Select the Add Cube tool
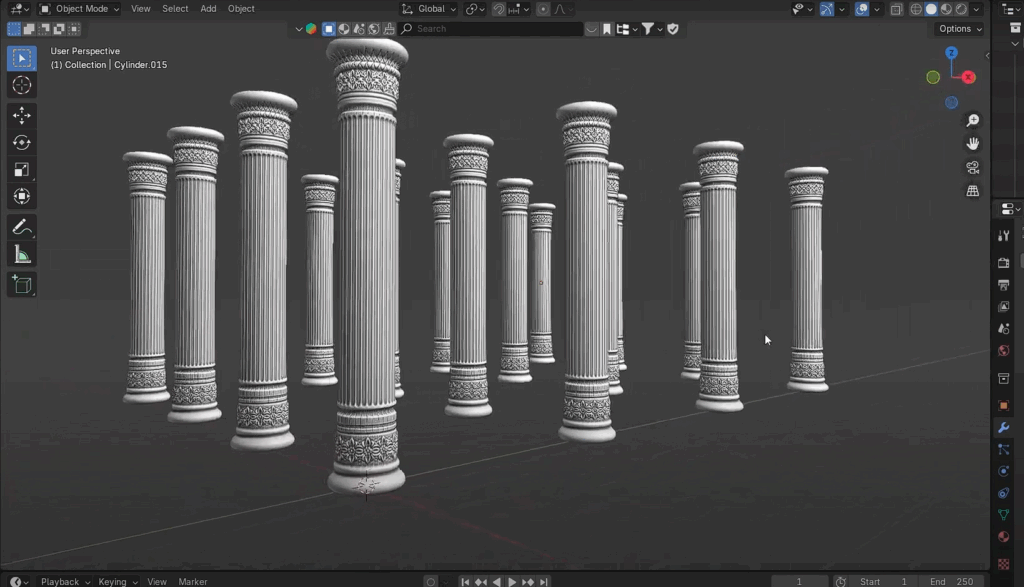The width and height of the screenshot is (1024, 587). (x=22, y=286)
